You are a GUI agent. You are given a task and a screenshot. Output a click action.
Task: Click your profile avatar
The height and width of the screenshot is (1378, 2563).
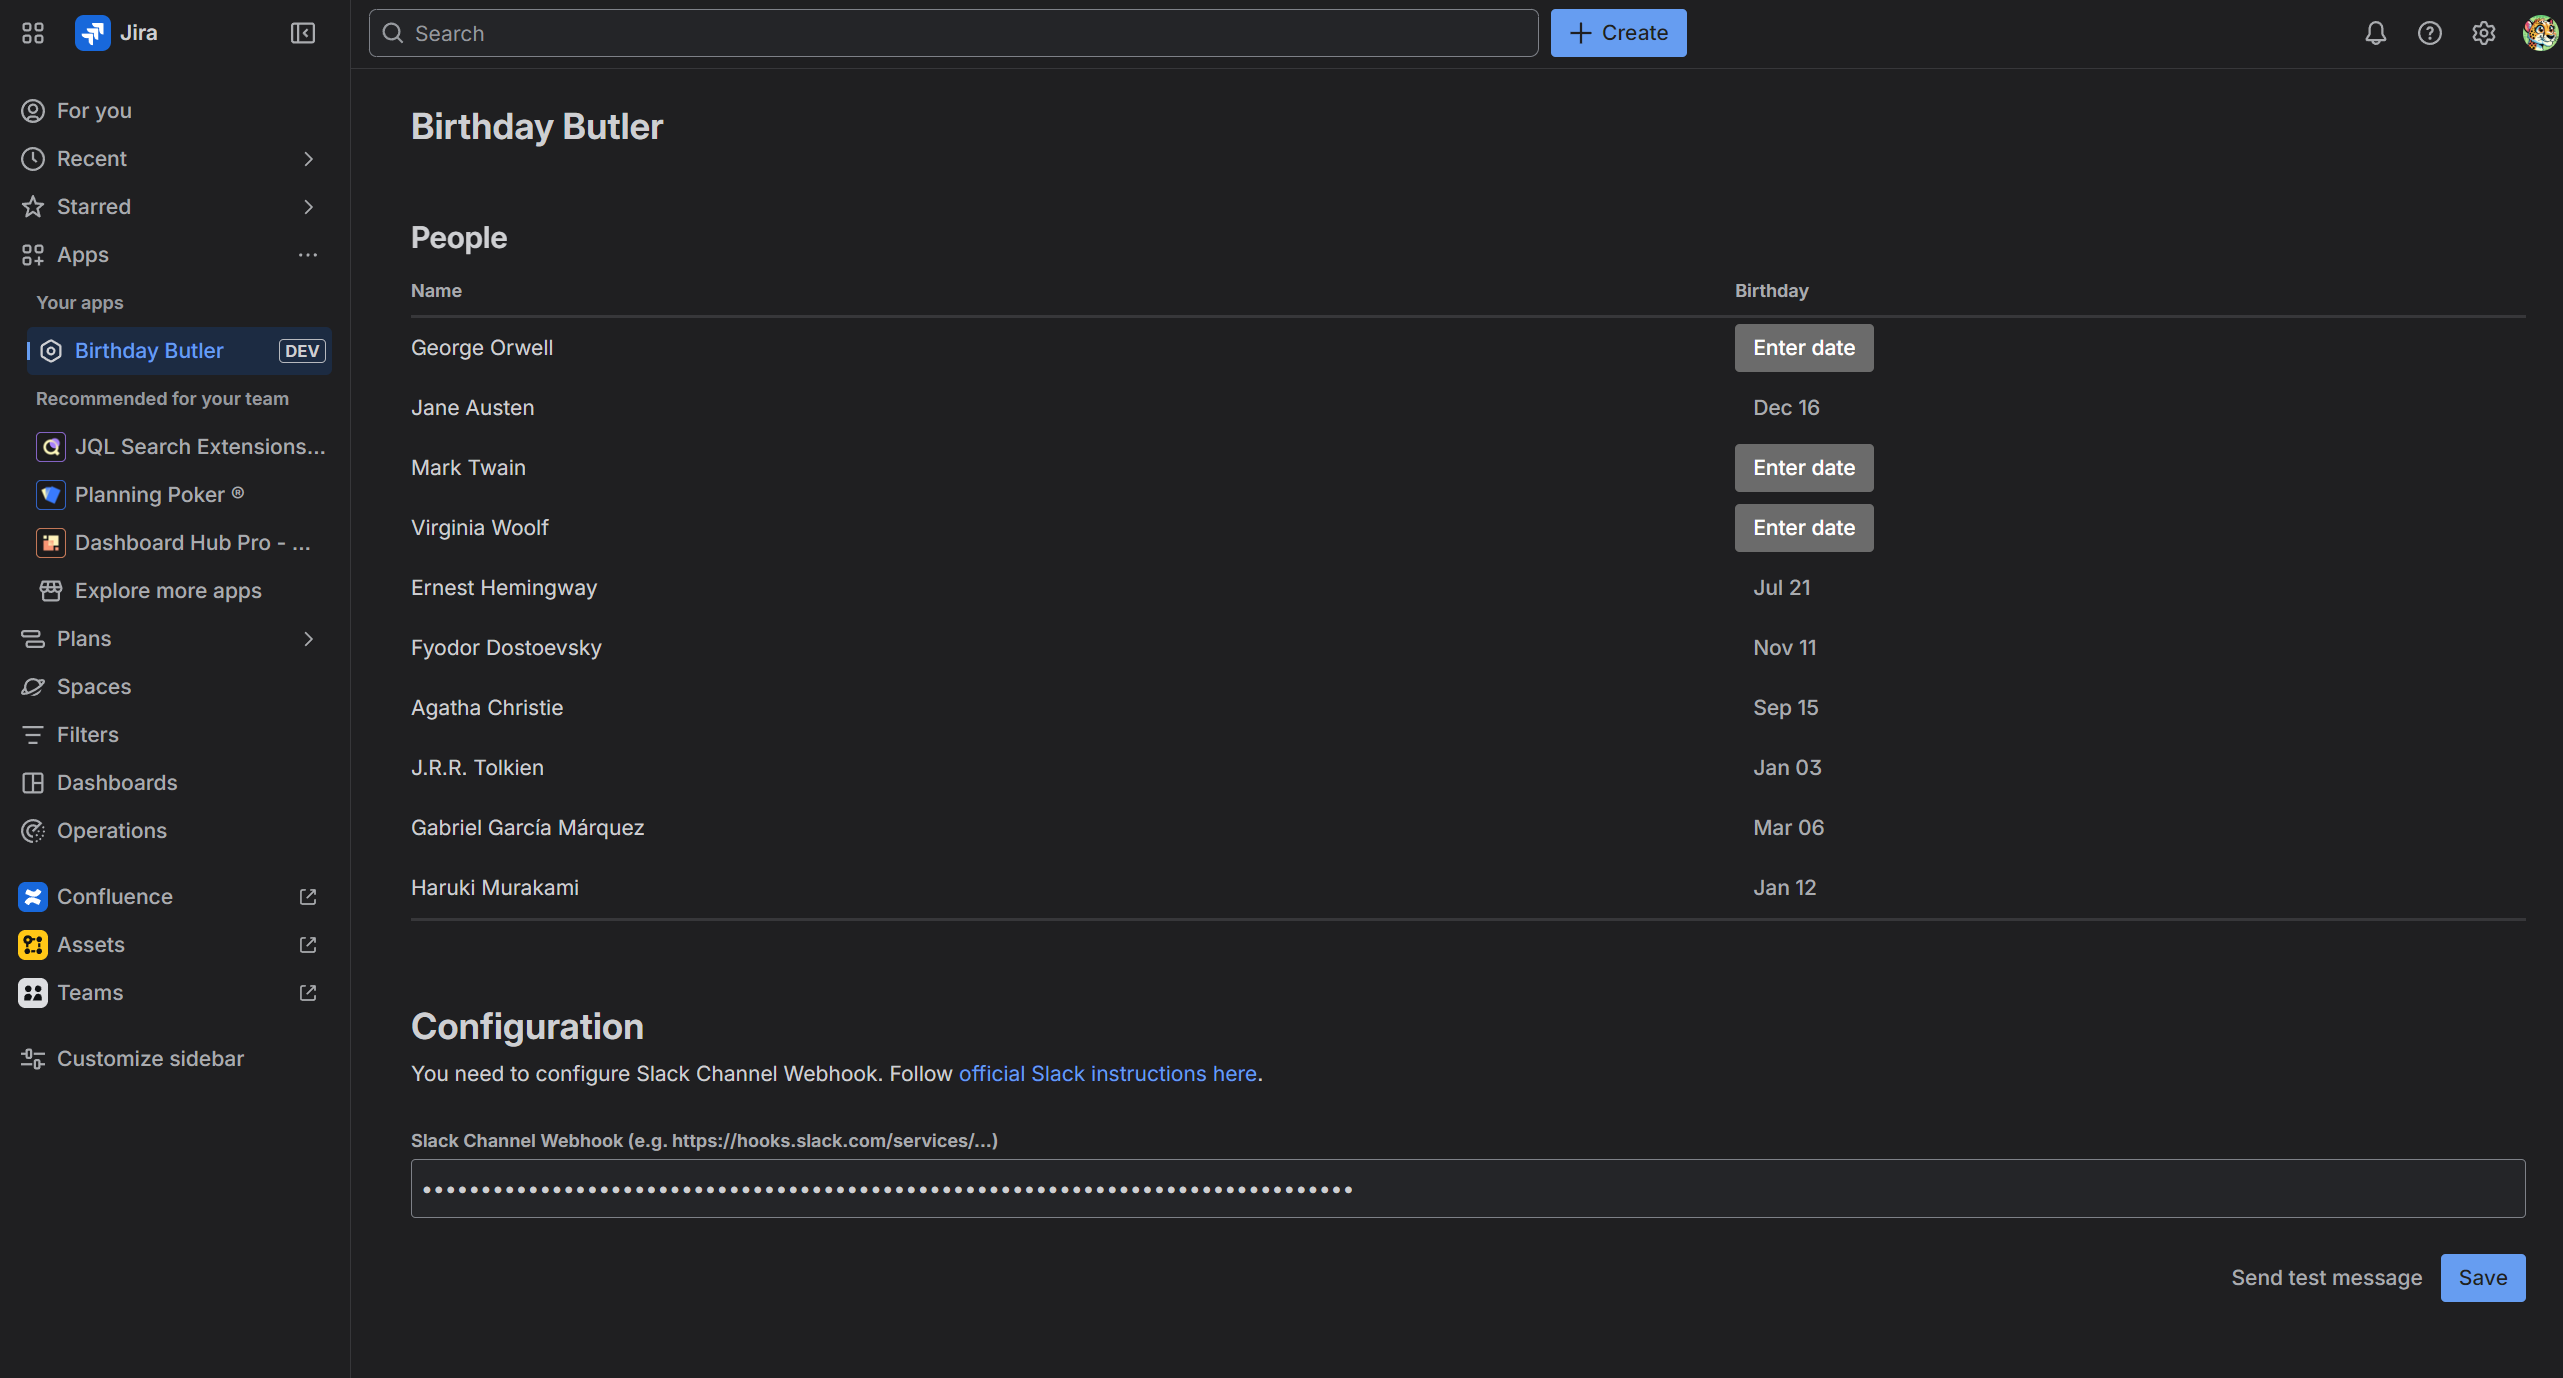click(x=2538, y=32)
